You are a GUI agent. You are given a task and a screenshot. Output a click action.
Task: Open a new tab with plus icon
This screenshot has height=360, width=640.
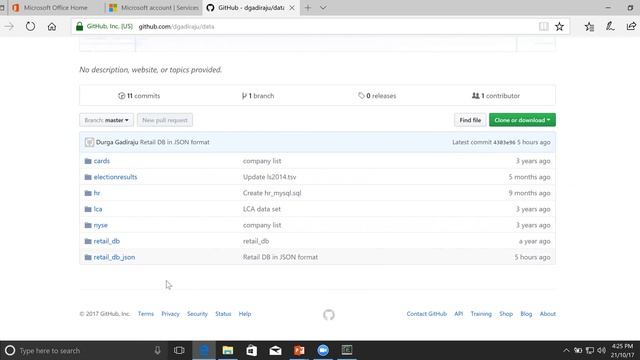coord(308,8)
